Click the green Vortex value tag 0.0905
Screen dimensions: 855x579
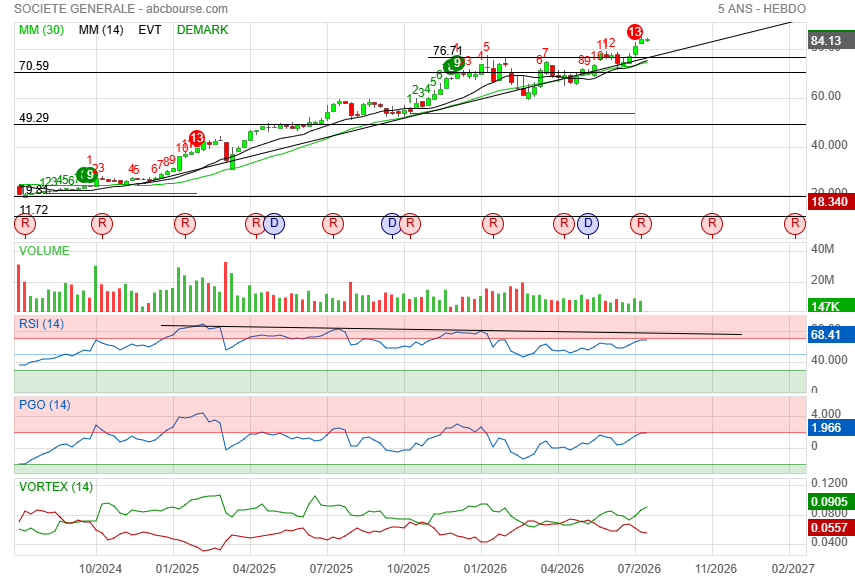click(x=830, y=502)
